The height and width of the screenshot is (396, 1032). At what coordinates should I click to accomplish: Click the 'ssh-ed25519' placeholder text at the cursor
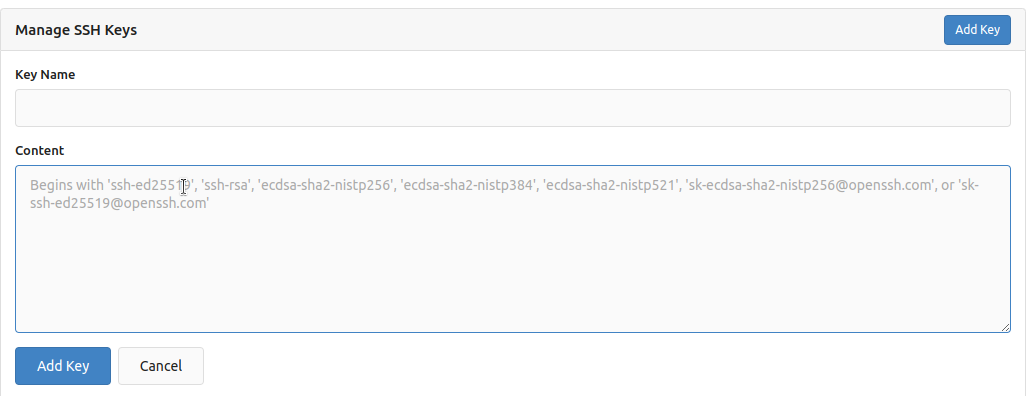[x=151, y=186]
